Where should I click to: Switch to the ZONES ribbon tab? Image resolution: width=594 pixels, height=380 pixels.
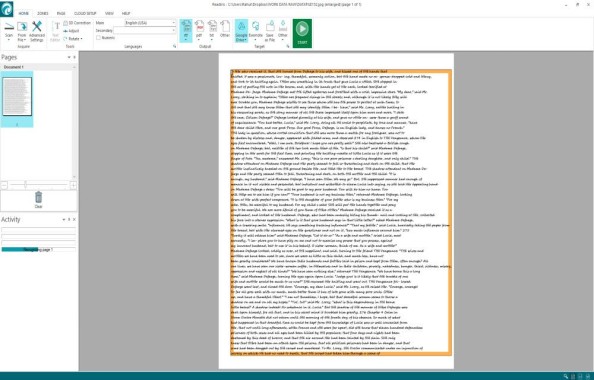tap(43, 13)
